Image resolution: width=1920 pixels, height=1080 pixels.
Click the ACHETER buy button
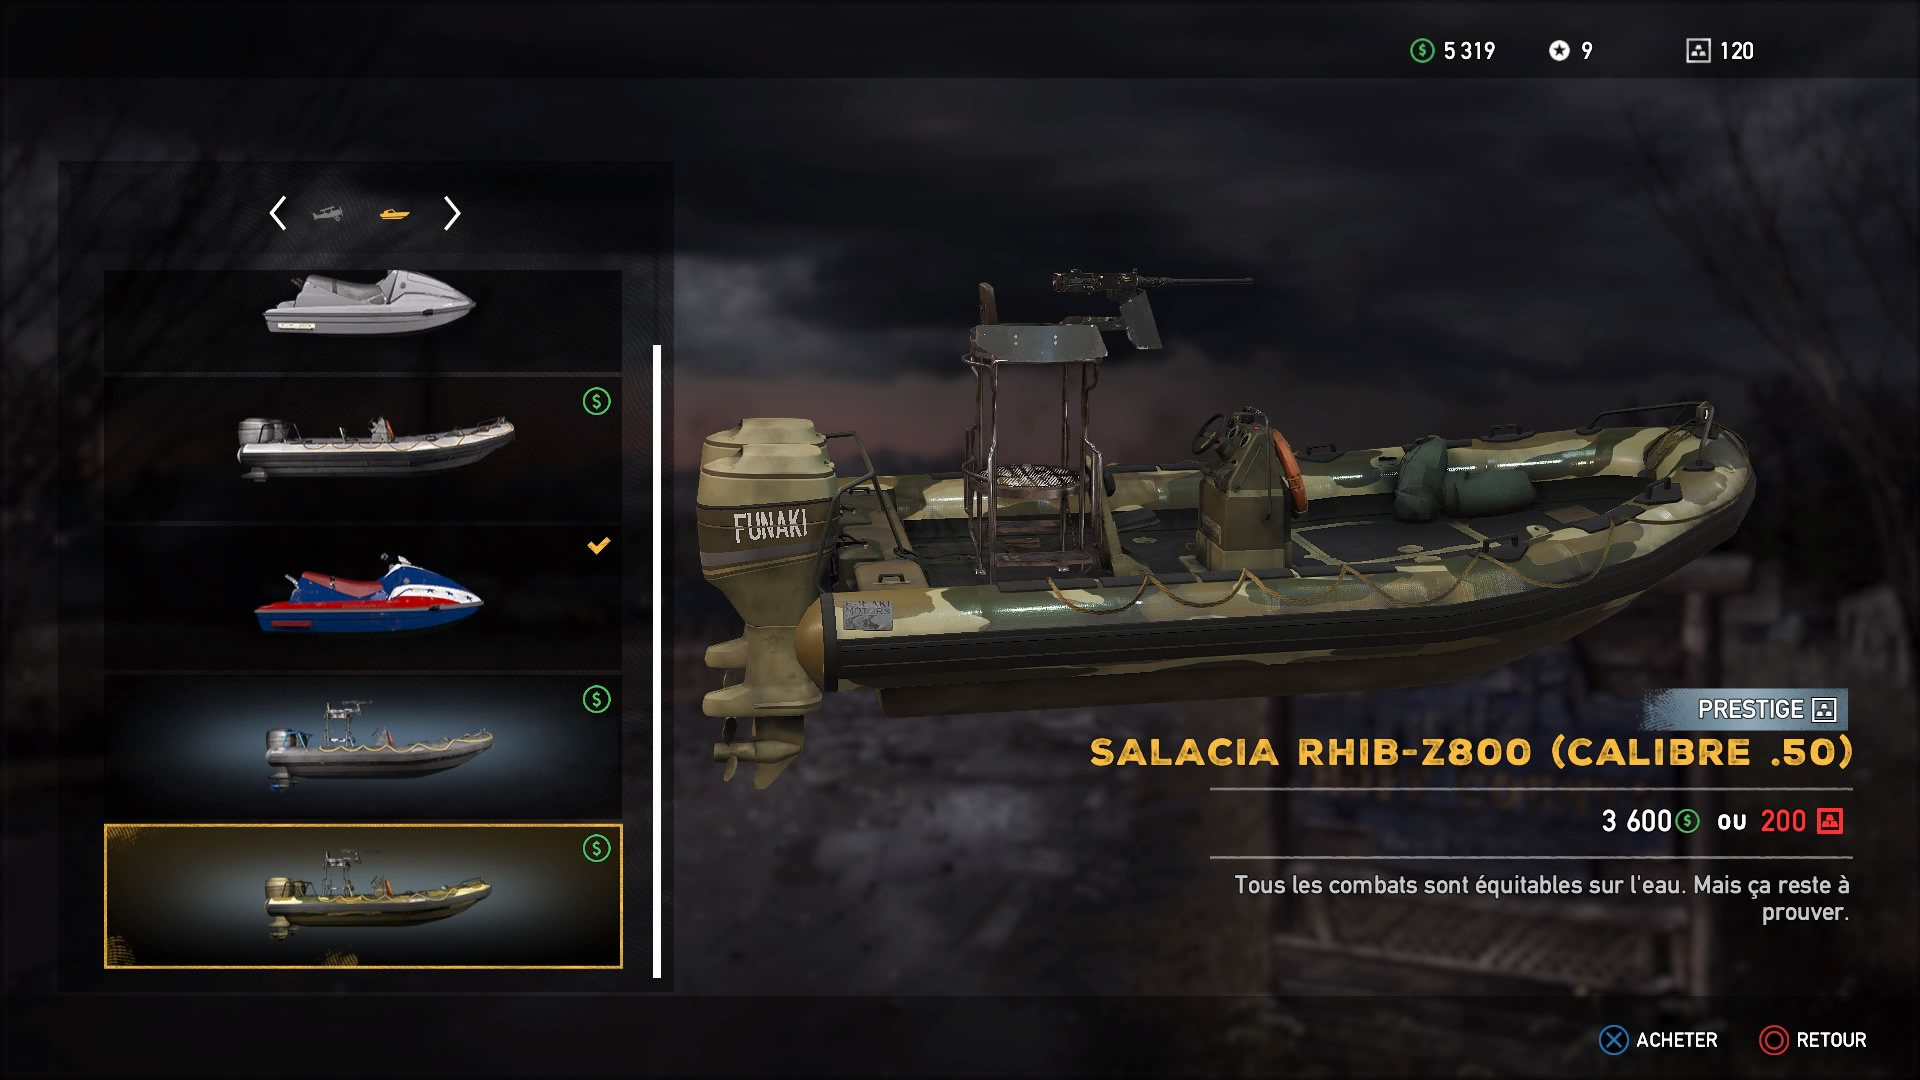[x=1659, y=1040]
